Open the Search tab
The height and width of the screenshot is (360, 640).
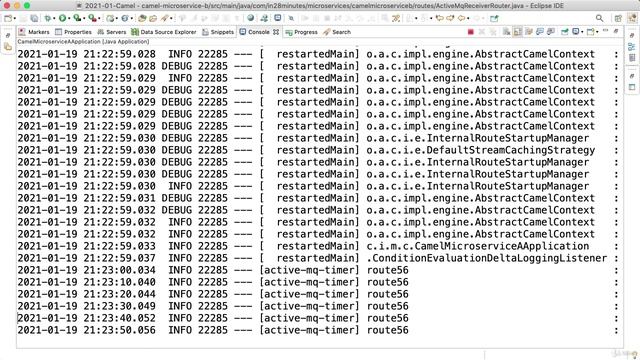[337, 32]
